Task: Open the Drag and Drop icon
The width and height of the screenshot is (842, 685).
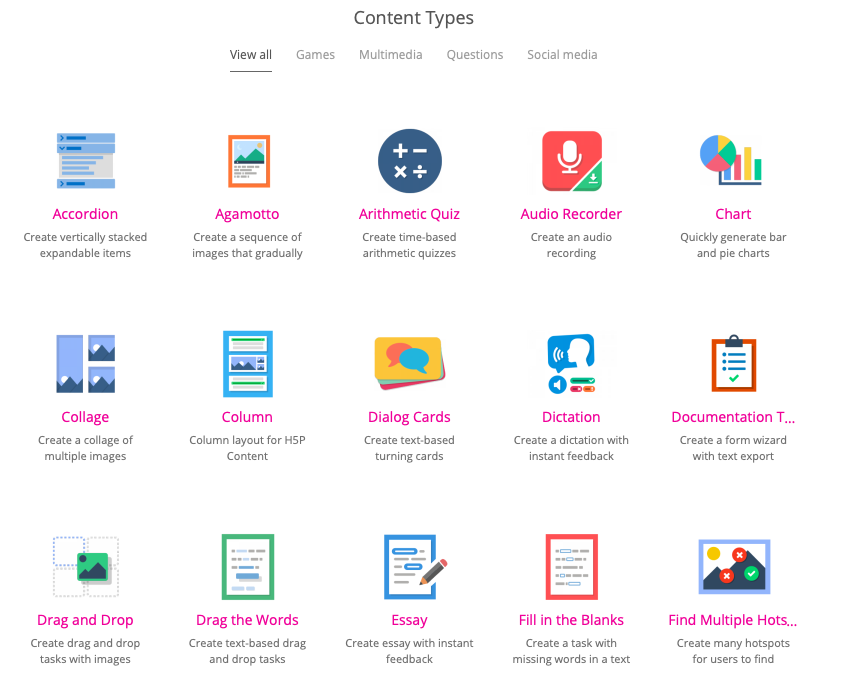Action: pyautogui.click(x=85, y=567)
